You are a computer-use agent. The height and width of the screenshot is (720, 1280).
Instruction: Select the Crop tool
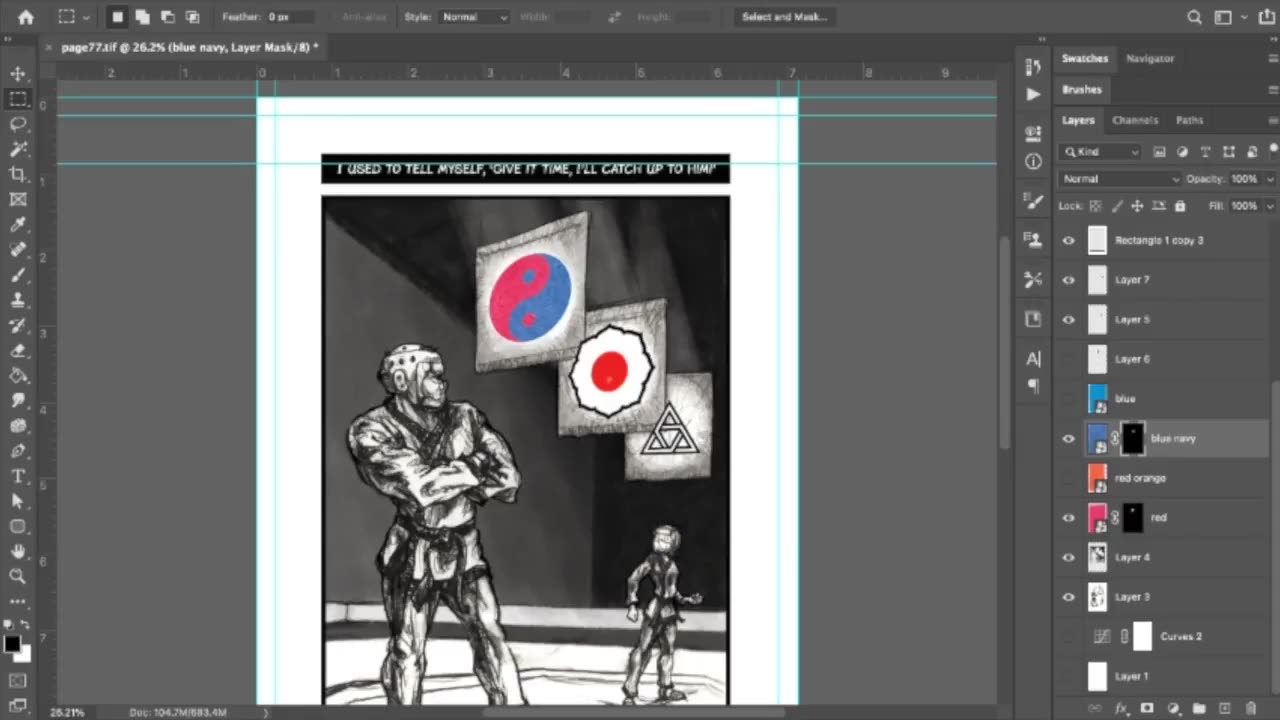point(18,174)
